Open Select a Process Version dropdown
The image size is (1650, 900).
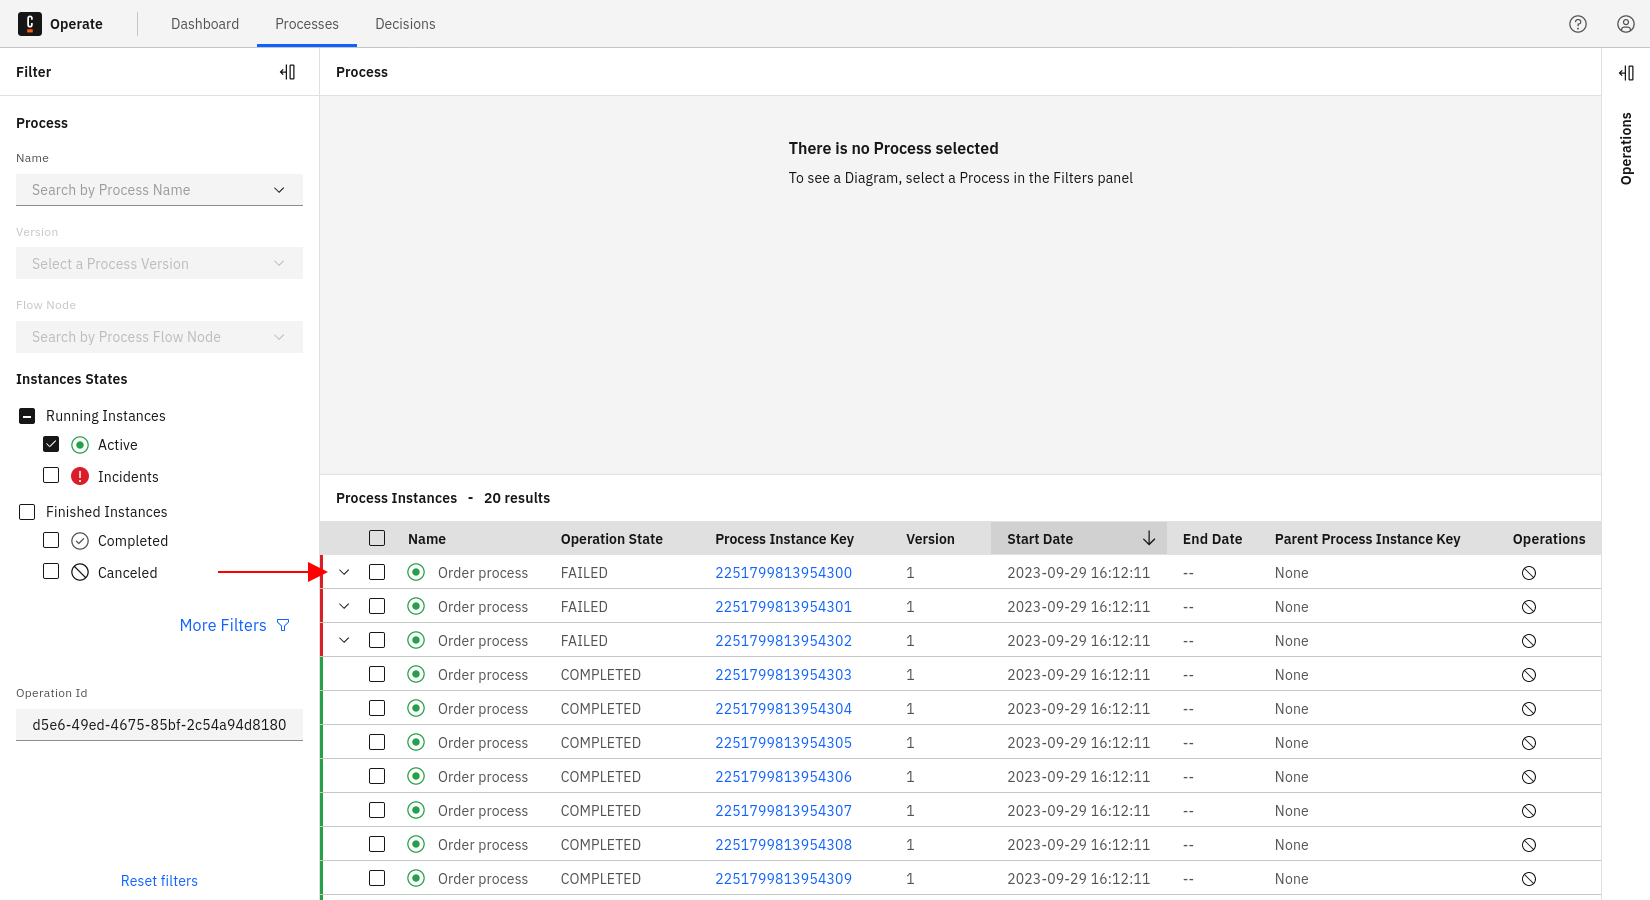pyautogui.click(x=159, y=264)
